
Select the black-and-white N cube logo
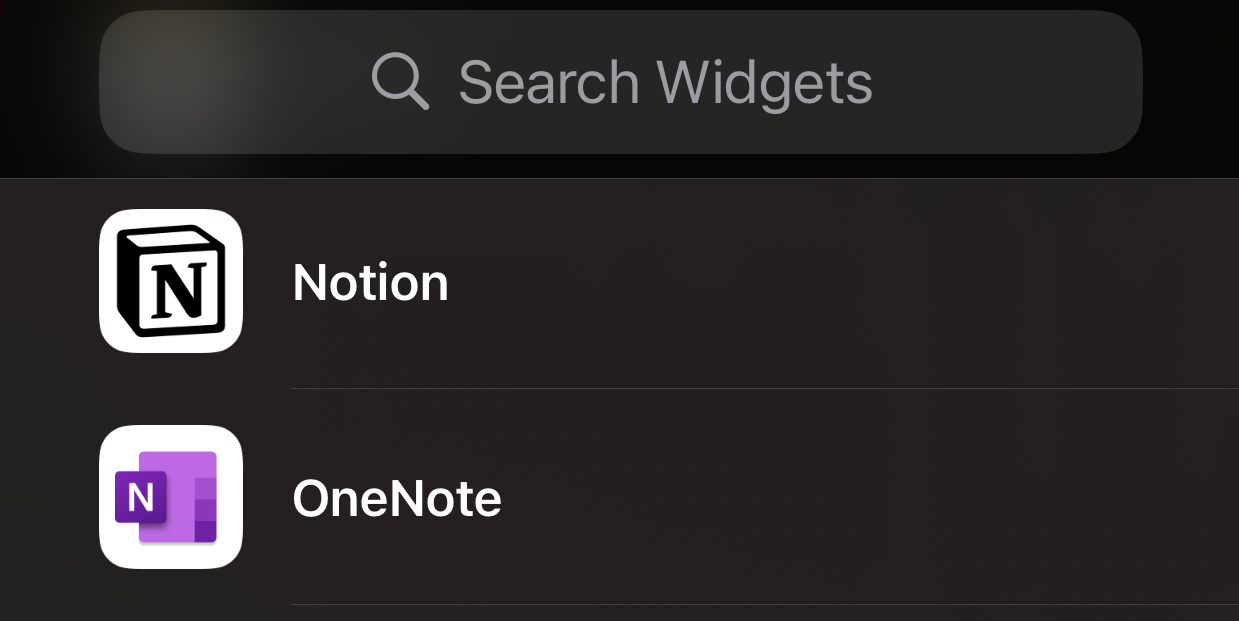point(171,281)
